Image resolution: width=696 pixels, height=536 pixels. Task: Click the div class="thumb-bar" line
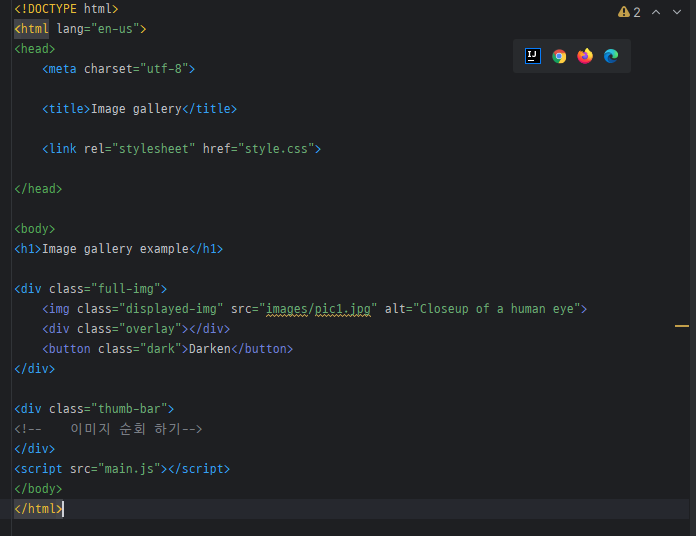pyautogui.click(x=94, y=409)
